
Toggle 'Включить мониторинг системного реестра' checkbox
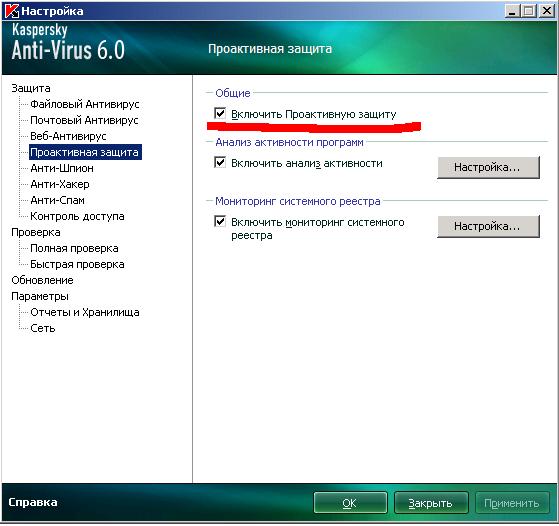coord(220,221)
